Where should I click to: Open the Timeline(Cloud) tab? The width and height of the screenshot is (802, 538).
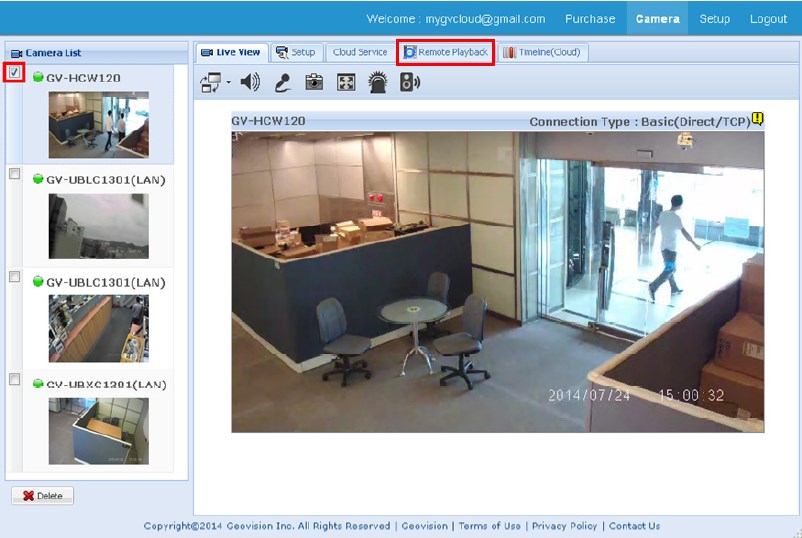pyautogui.click(x=542, y=52)
